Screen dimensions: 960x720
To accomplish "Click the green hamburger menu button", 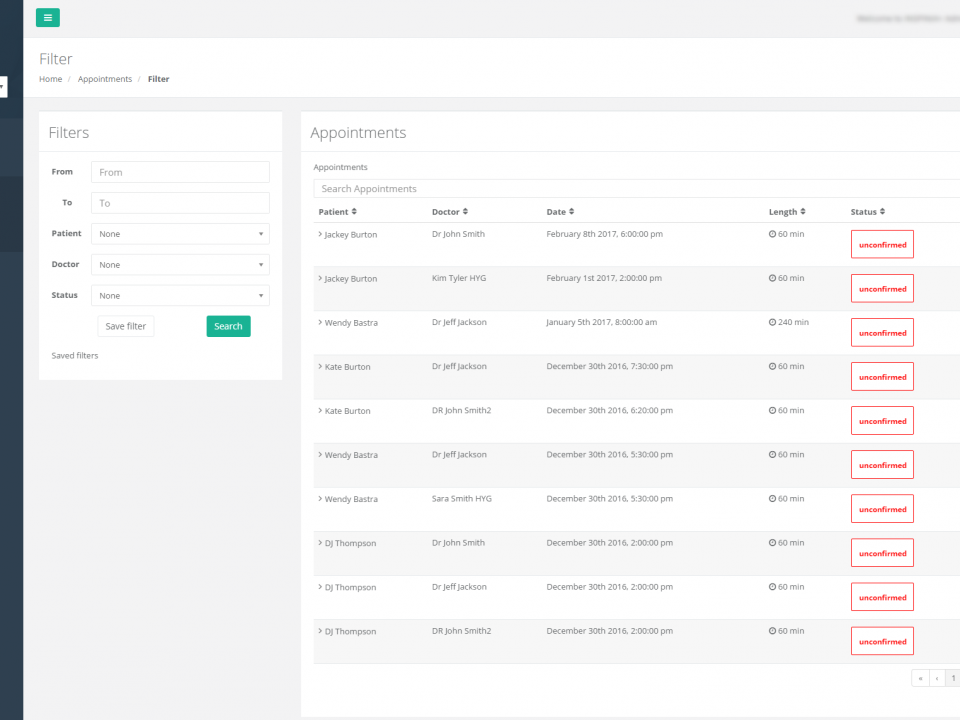I will (x=47, y=17).
